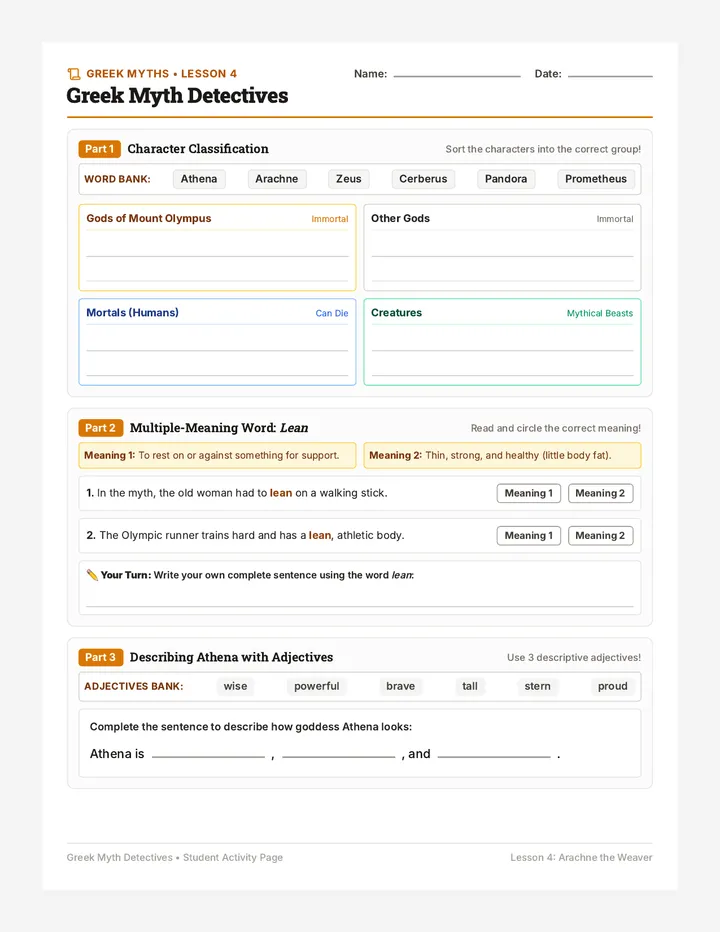
Task: Pick the adjective stern from the bank
Action: [x=537, y=686]
